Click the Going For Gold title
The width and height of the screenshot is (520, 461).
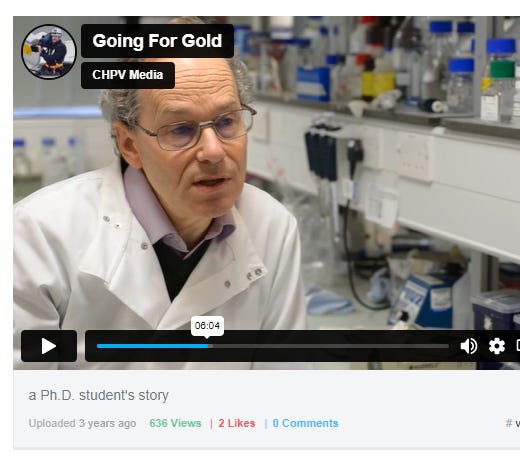[x=157, y=41]
